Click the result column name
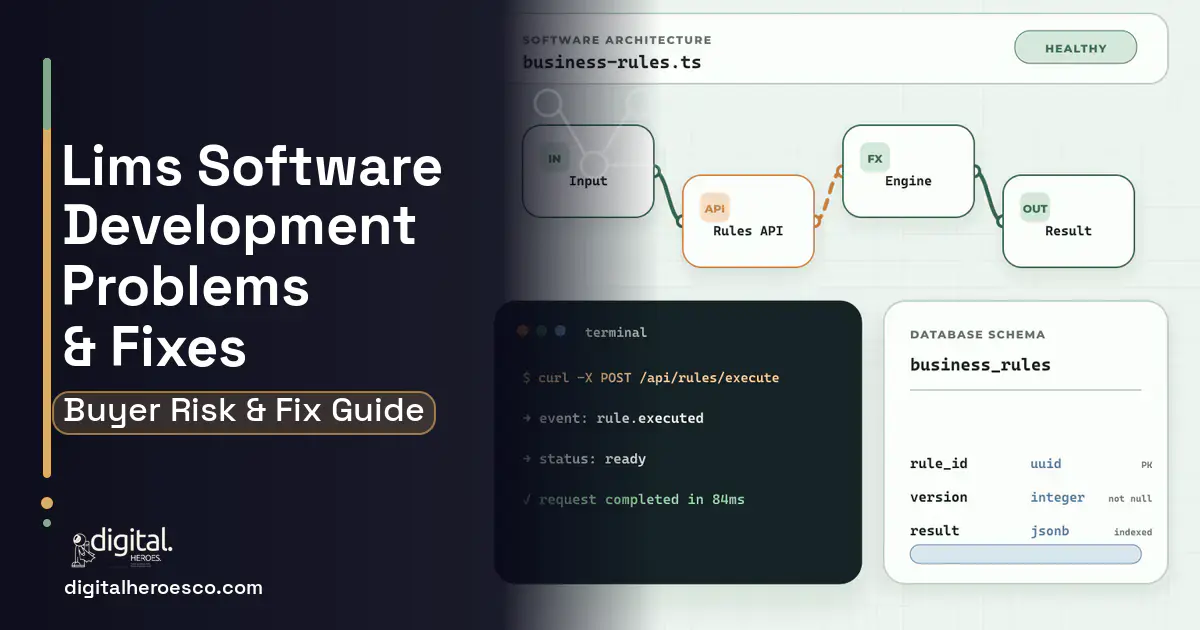Viewport: 1200px width, 630px height. [x=934, y=531]
